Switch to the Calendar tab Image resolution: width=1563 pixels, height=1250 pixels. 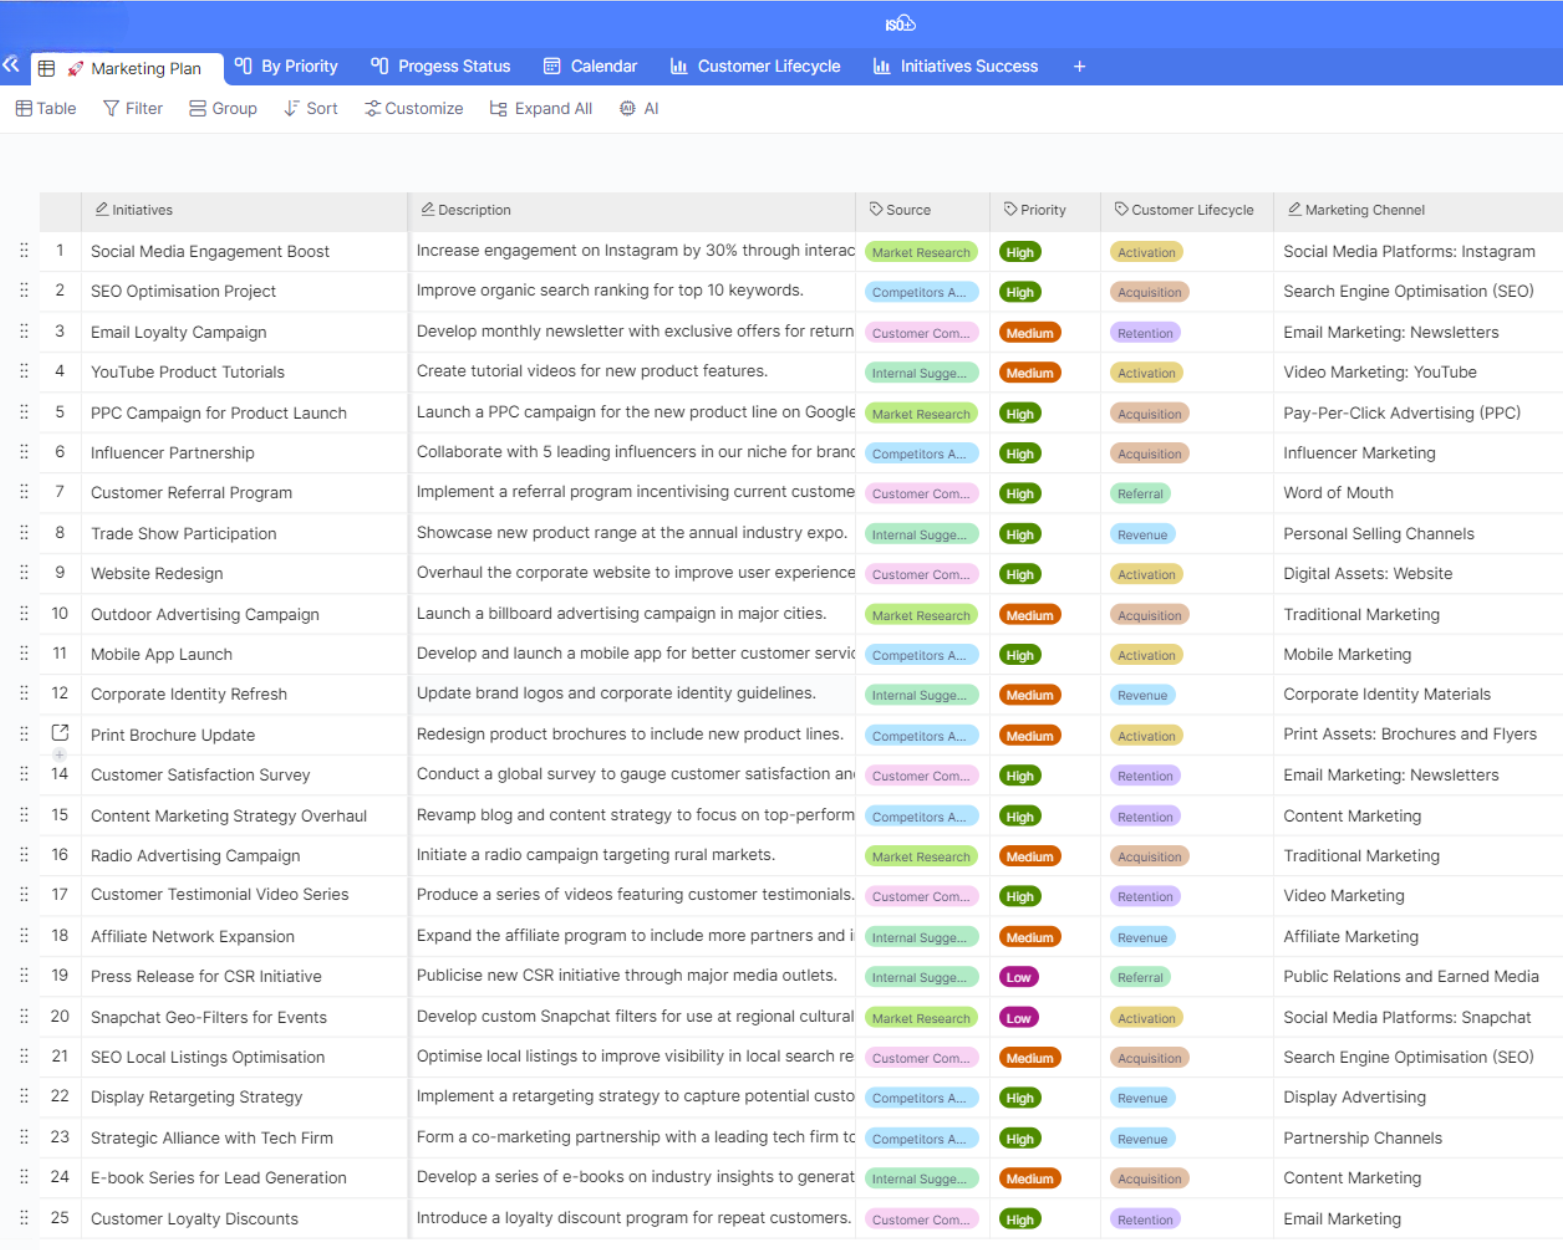[590, 67]
